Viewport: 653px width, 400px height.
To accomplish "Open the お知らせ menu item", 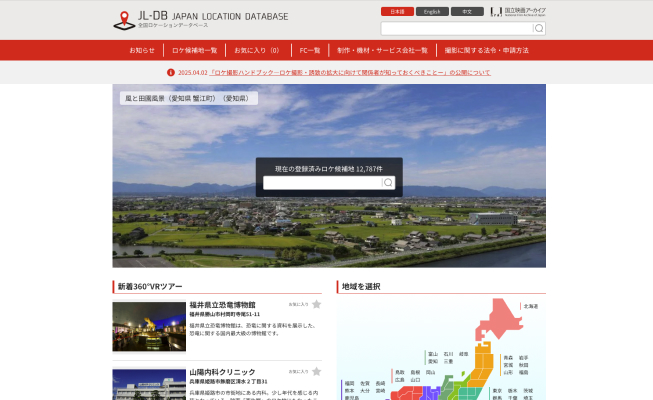I will click(x=142, y=50).
